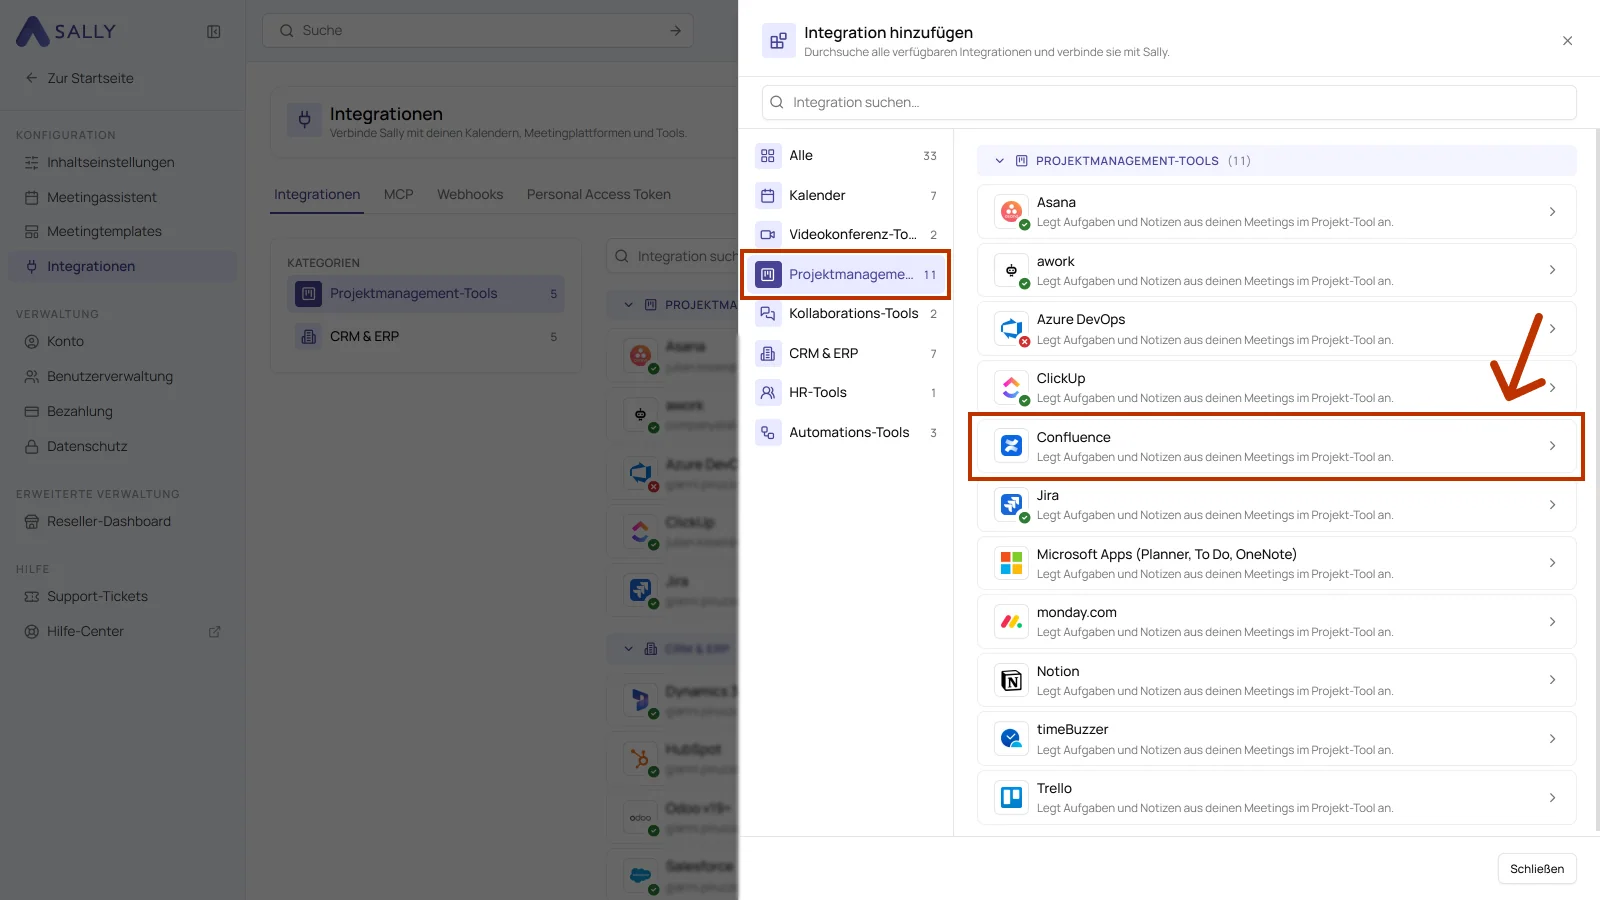Open awork details via its chevron
This screenshot has height=900, width=1600.
pos(1552,270)
